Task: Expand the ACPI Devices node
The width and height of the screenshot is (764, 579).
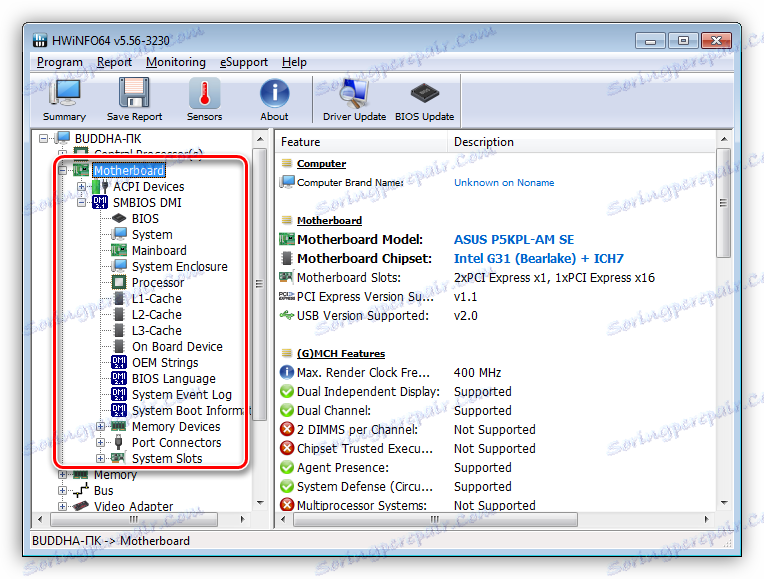Action: 81,187
